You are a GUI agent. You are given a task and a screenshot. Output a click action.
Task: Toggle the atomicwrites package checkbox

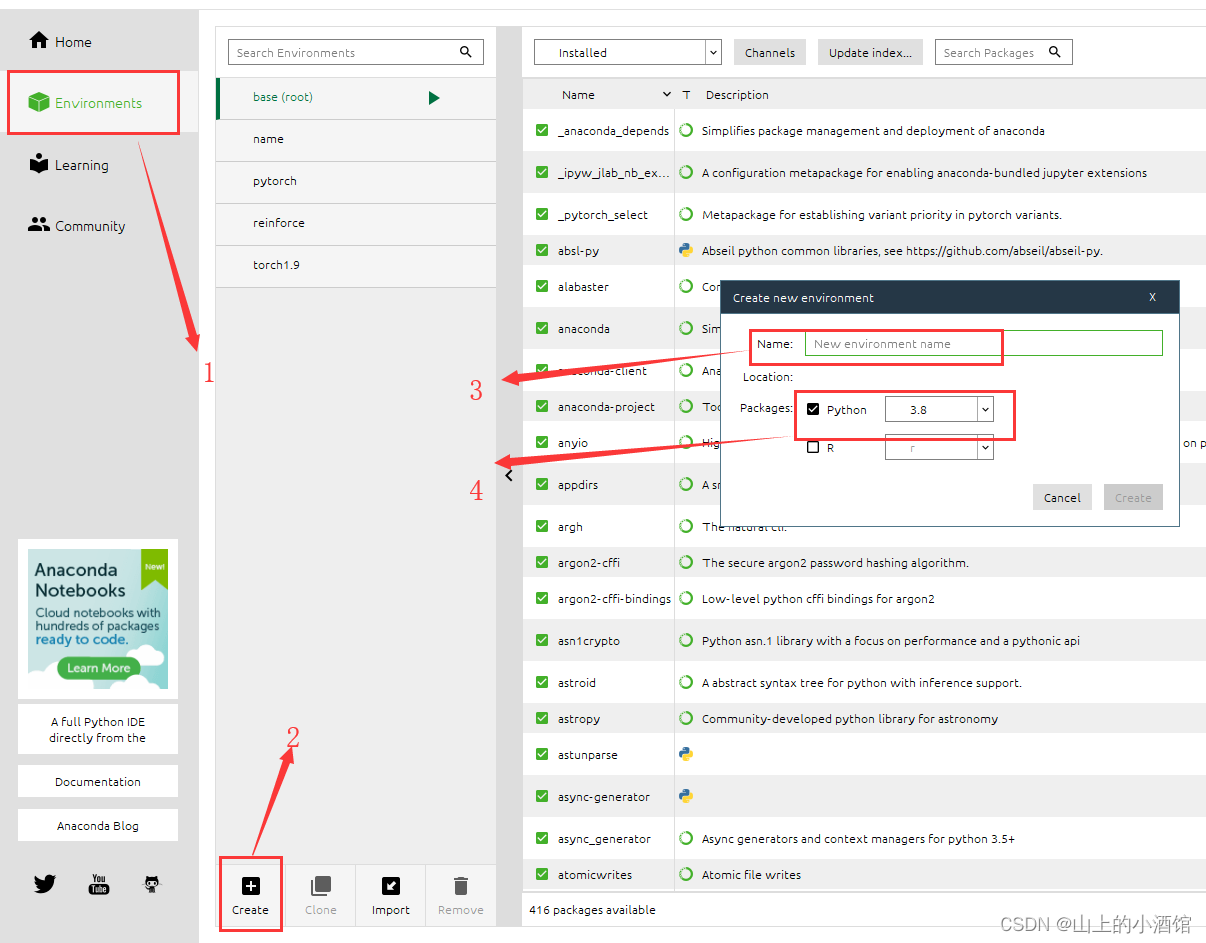[x=542, y=874]
